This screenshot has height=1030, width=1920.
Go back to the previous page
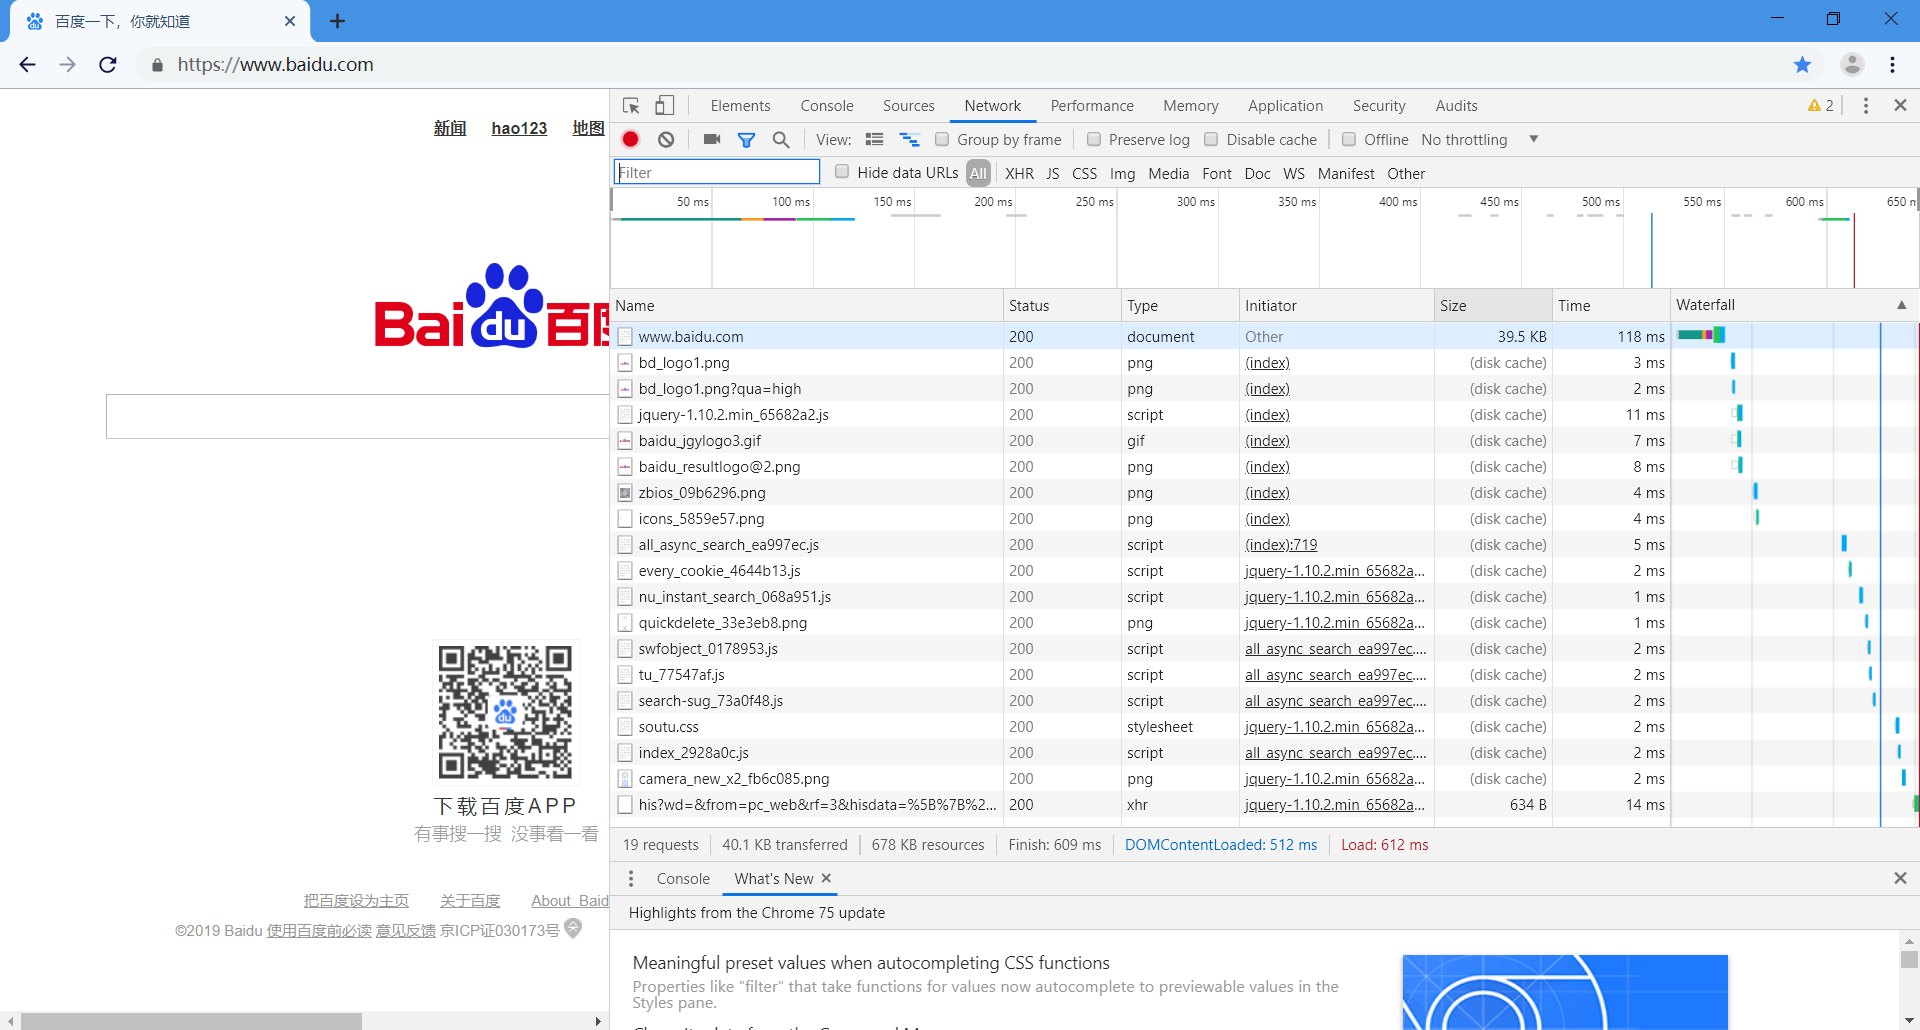27,65
